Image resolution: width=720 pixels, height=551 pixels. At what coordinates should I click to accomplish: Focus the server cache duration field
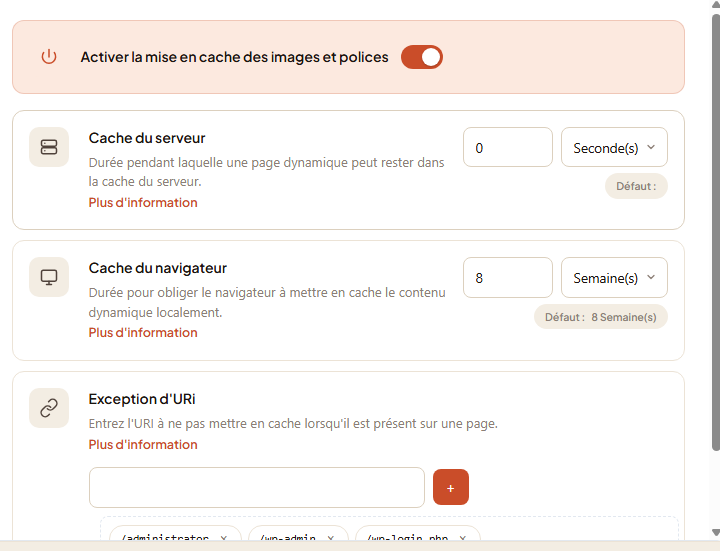coord(507,147)
